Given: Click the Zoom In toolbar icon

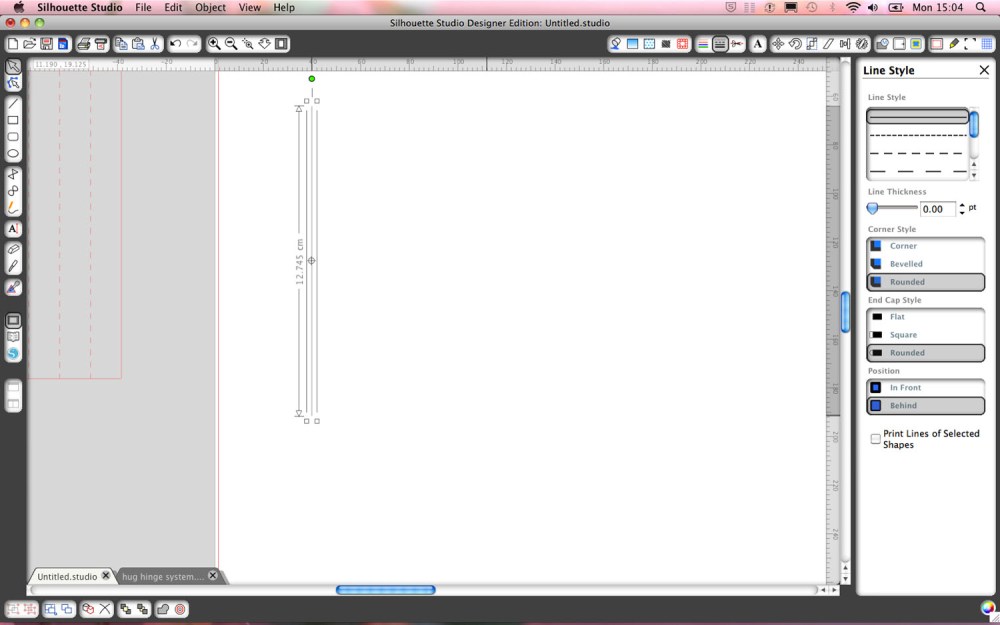Looking at the screenshot, I should pyautogui.click(x=213, y=43).
